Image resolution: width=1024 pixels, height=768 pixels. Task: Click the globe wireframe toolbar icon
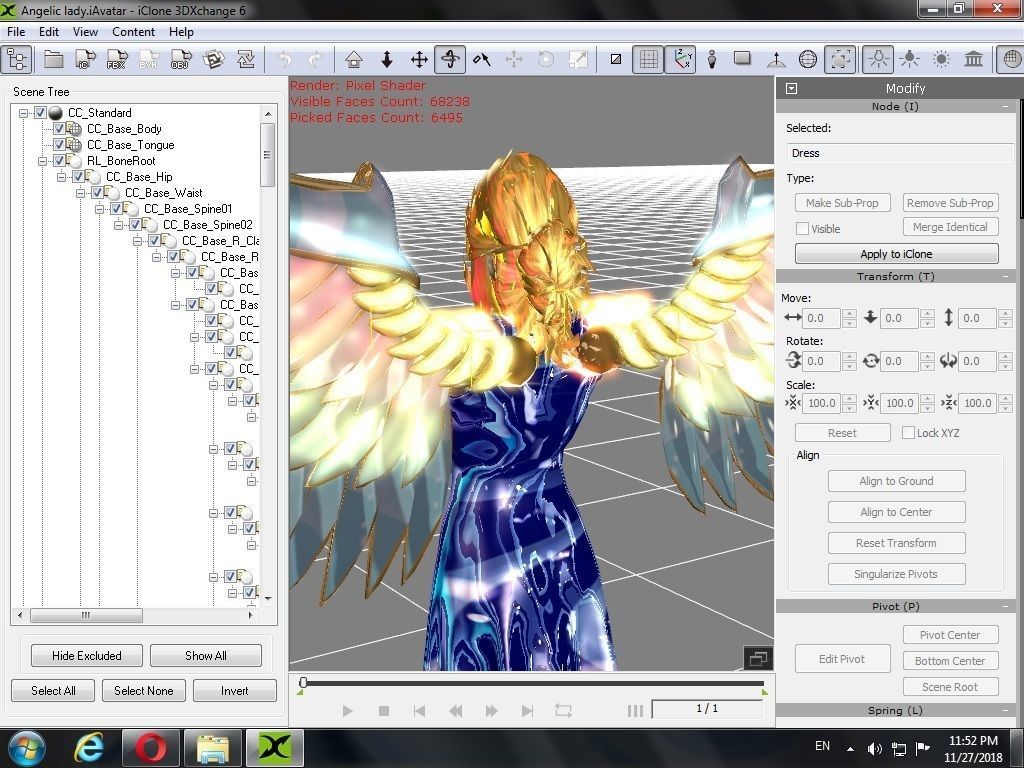point(808,59)
